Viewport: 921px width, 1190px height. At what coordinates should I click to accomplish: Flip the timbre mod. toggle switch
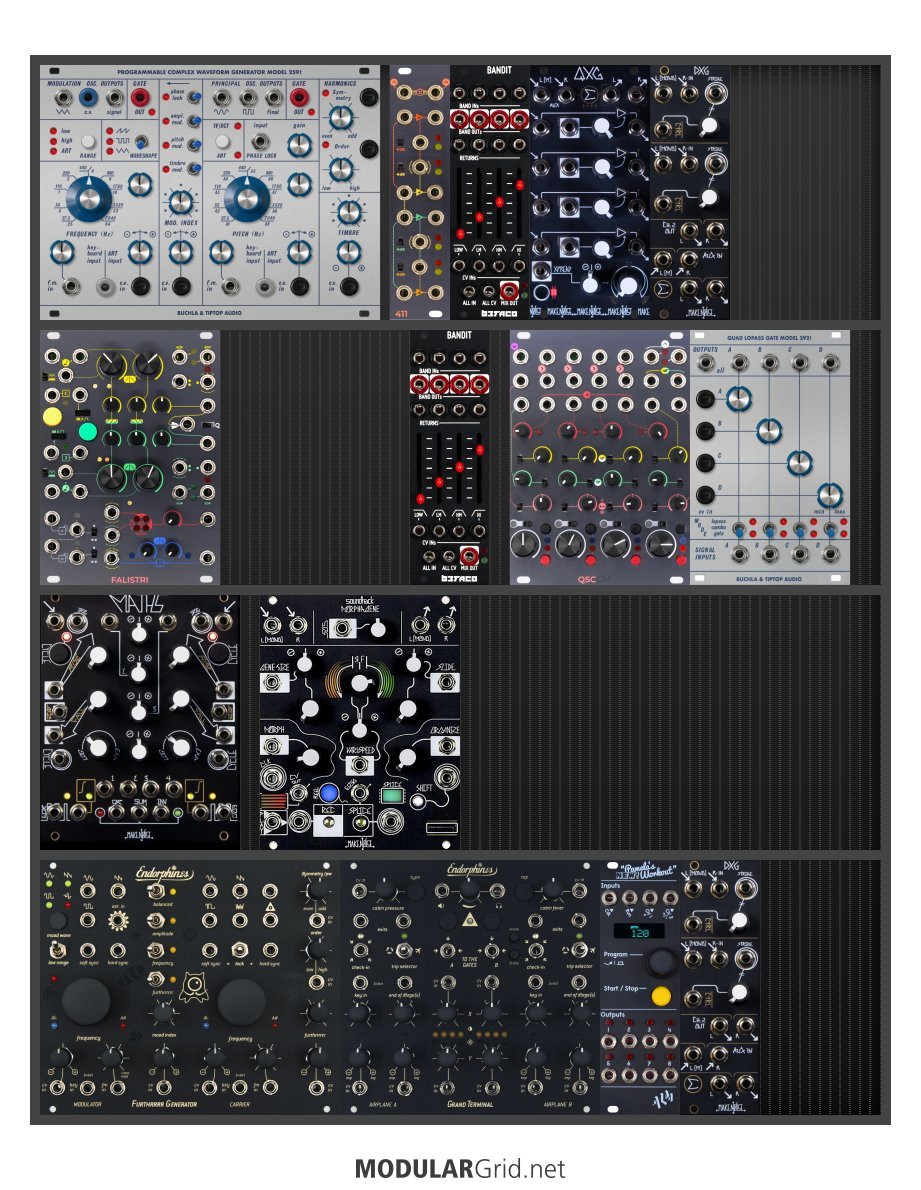(x=193, y=168)
